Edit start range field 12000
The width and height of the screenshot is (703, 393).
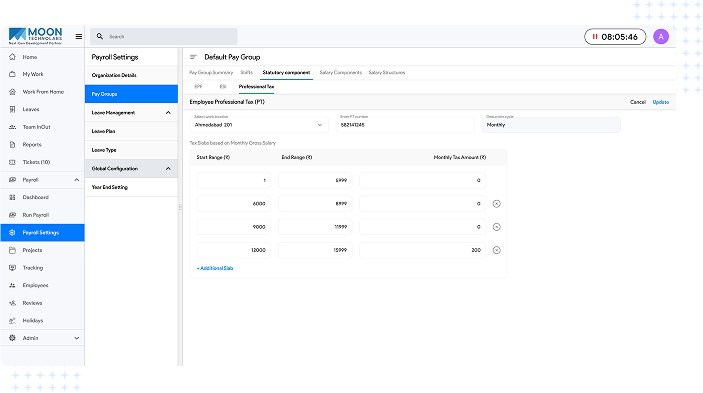click(x=234, y=250)
